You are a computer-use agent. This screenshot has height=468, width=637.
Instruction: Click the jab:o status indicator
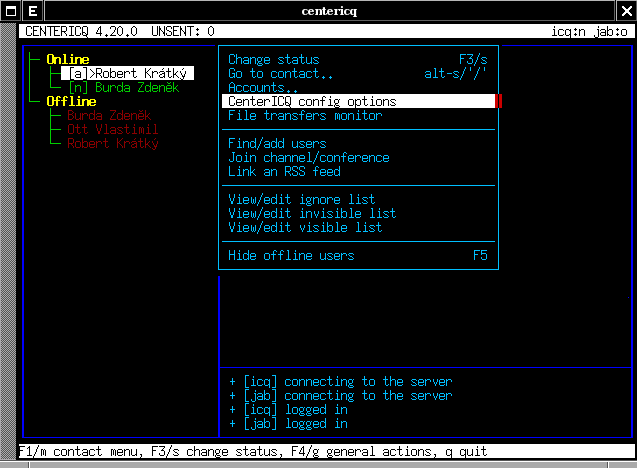click(612, 31)
